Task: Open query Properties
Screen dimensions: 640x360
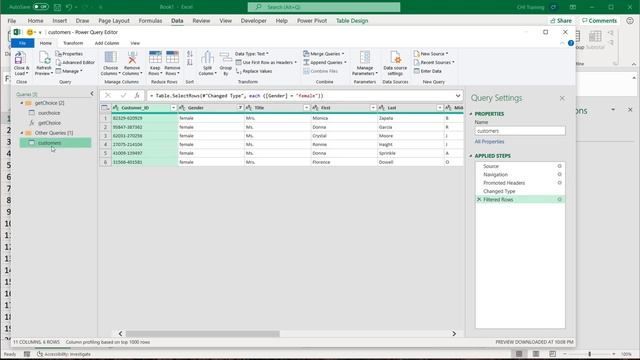Action: [x=69, y=53]
